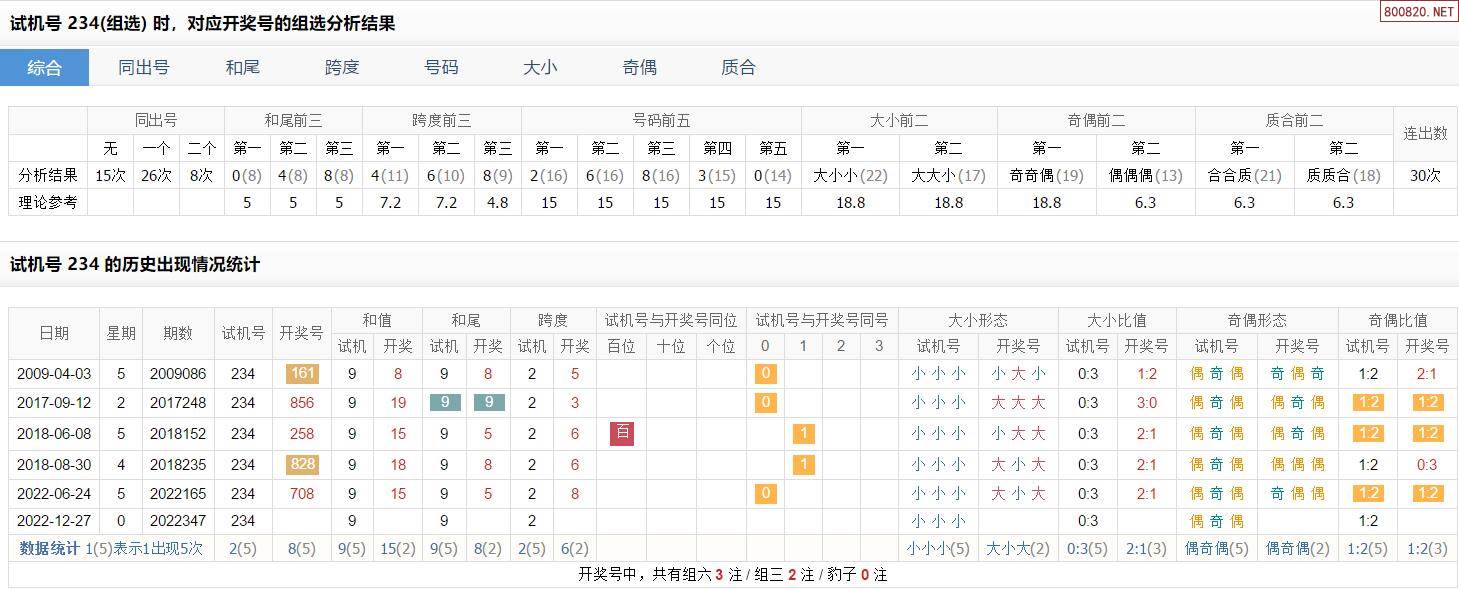The image size is (1459, 590).
Task: Click 试机号与开奖号同位 header
Action: coord(671,321)
